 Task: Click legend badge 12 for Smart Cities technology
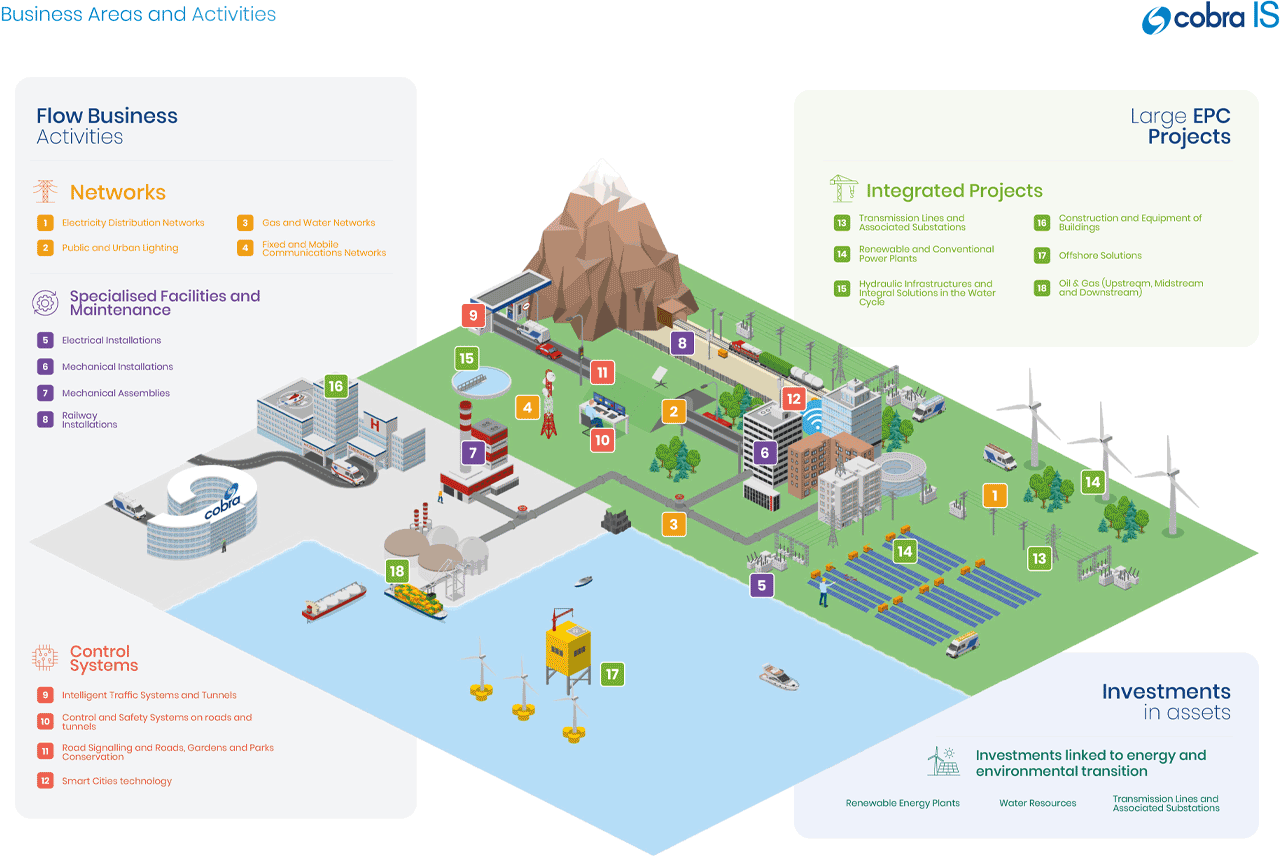45,781
